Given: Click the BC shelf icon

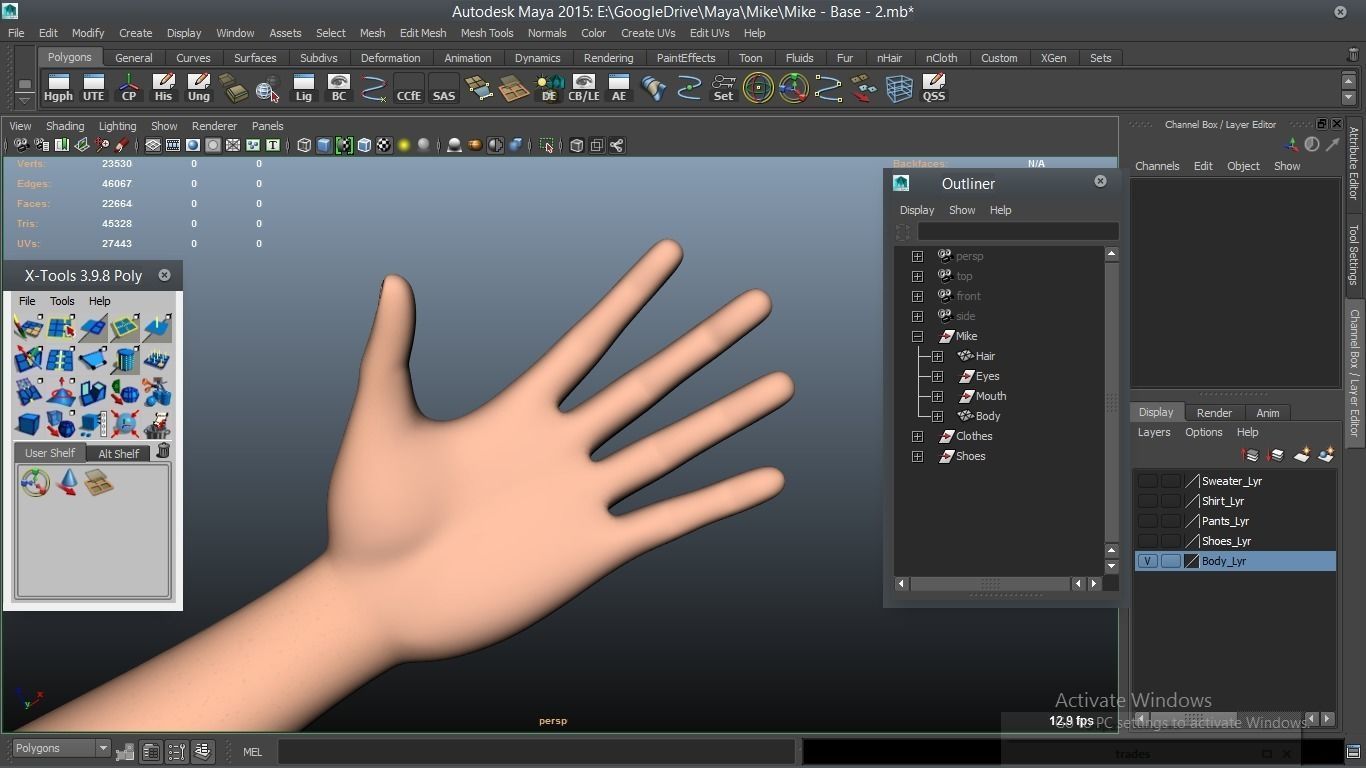Looking at the screenshot, I should (338, 88).
